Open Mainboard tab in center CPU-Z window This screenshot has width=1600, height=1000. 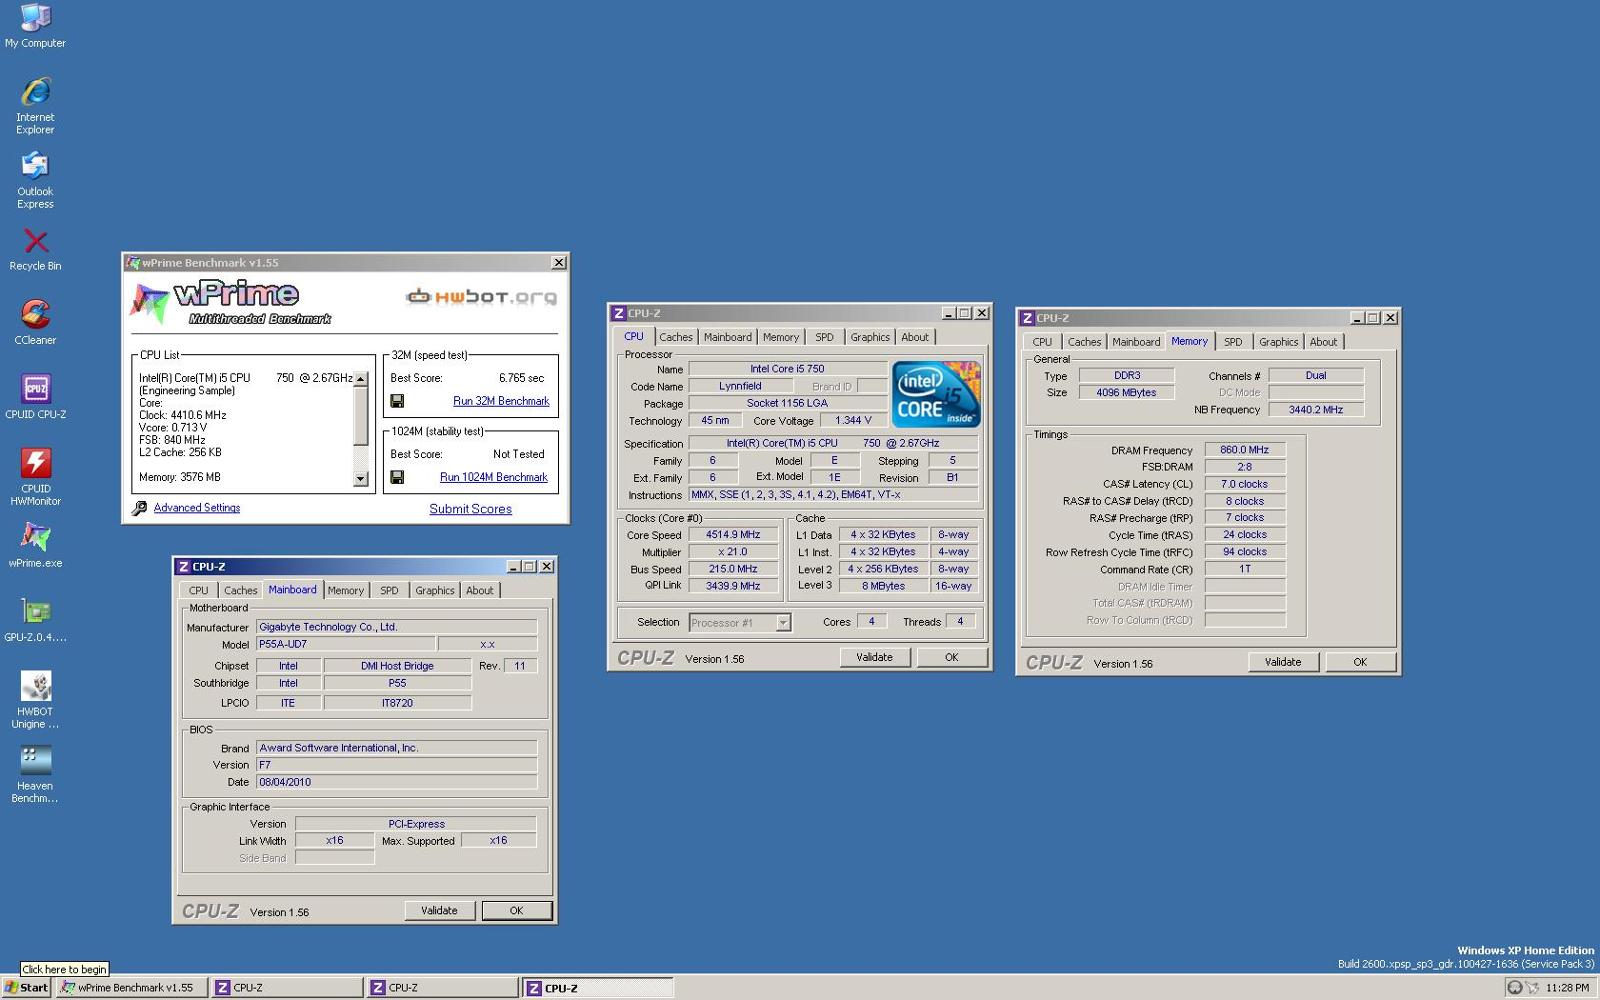728,337
